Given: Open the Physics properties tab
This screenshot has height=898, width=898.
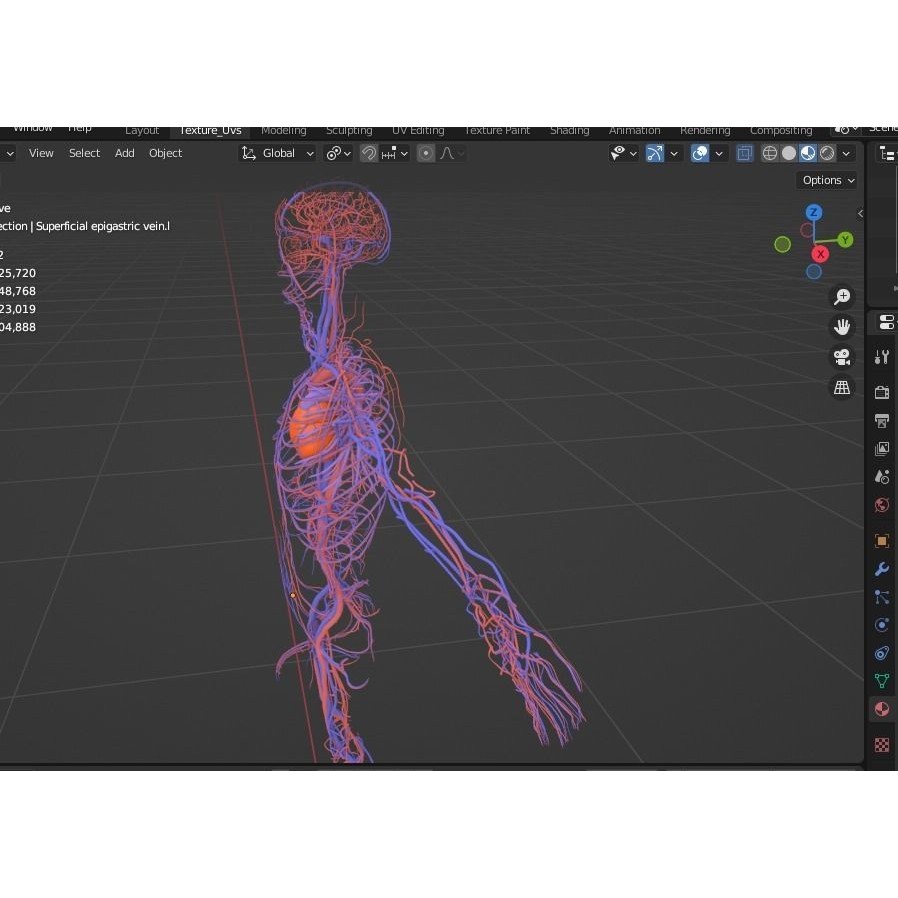Looking at the screenshot, I should click(881, 625).
